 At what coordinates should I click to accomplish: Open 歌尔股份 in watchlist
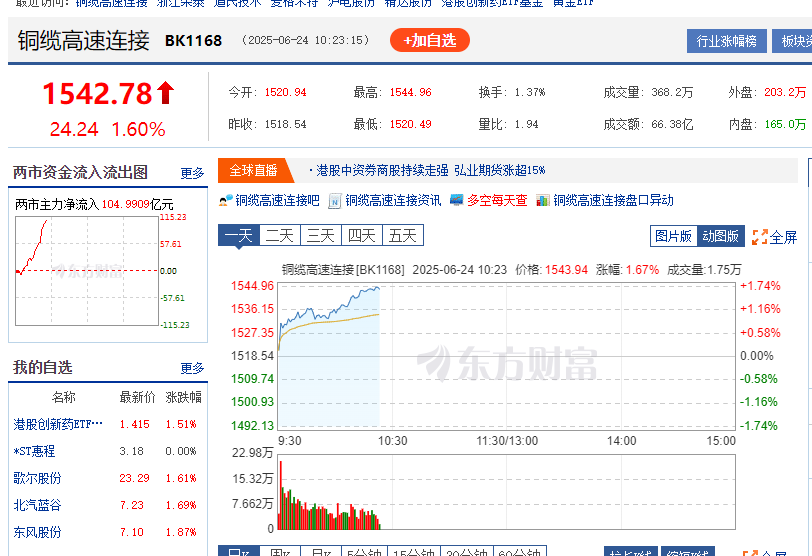click(37, 478)
